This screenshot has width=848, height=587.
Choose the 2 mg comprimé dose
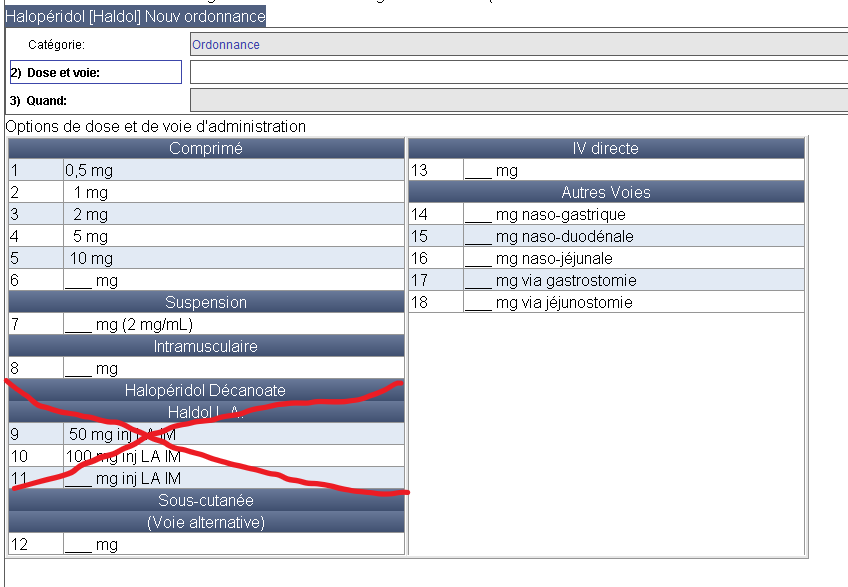point(91,214)
